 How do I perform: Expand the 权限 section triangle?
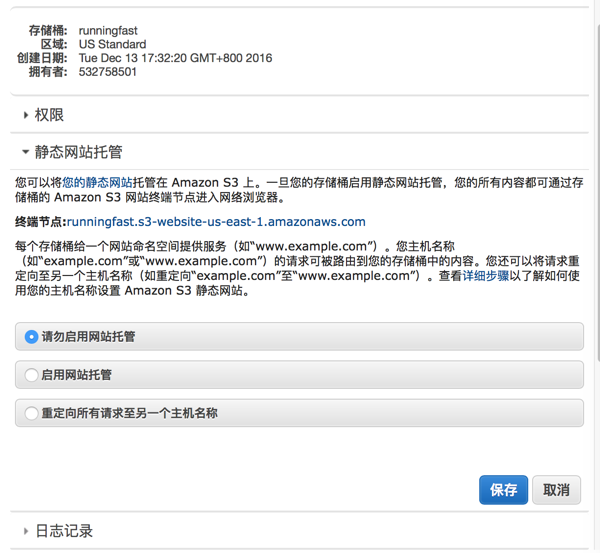[26, 116]
